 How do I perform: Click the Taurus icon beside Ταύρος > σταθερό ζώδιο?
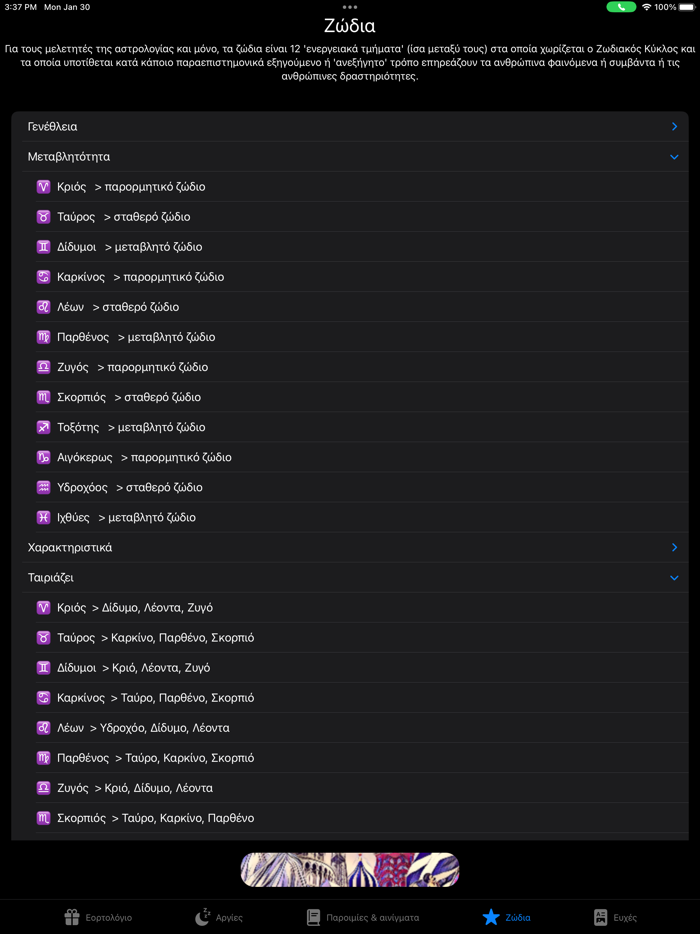pos(43,217)
